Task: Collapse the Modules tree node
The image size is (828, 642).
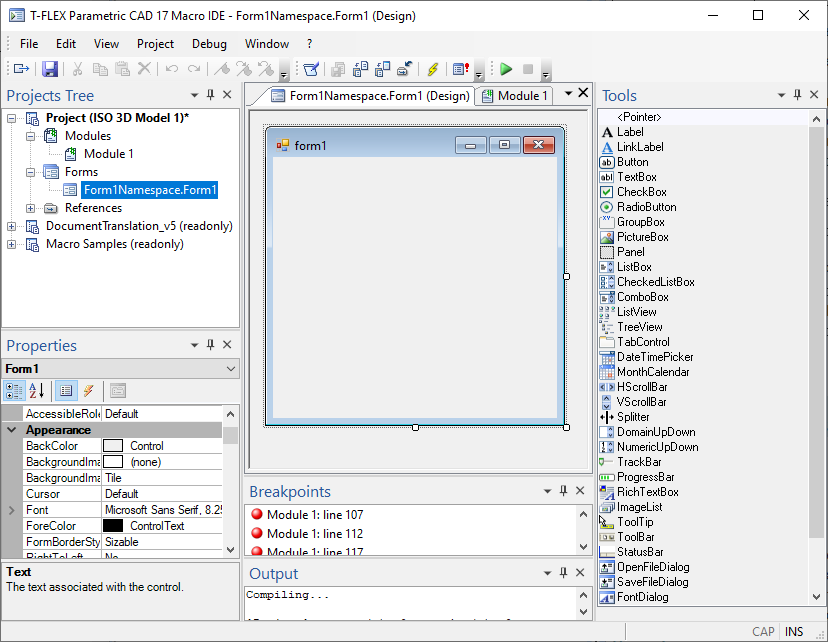Action: pyautogui.click(x=31, y=136)
